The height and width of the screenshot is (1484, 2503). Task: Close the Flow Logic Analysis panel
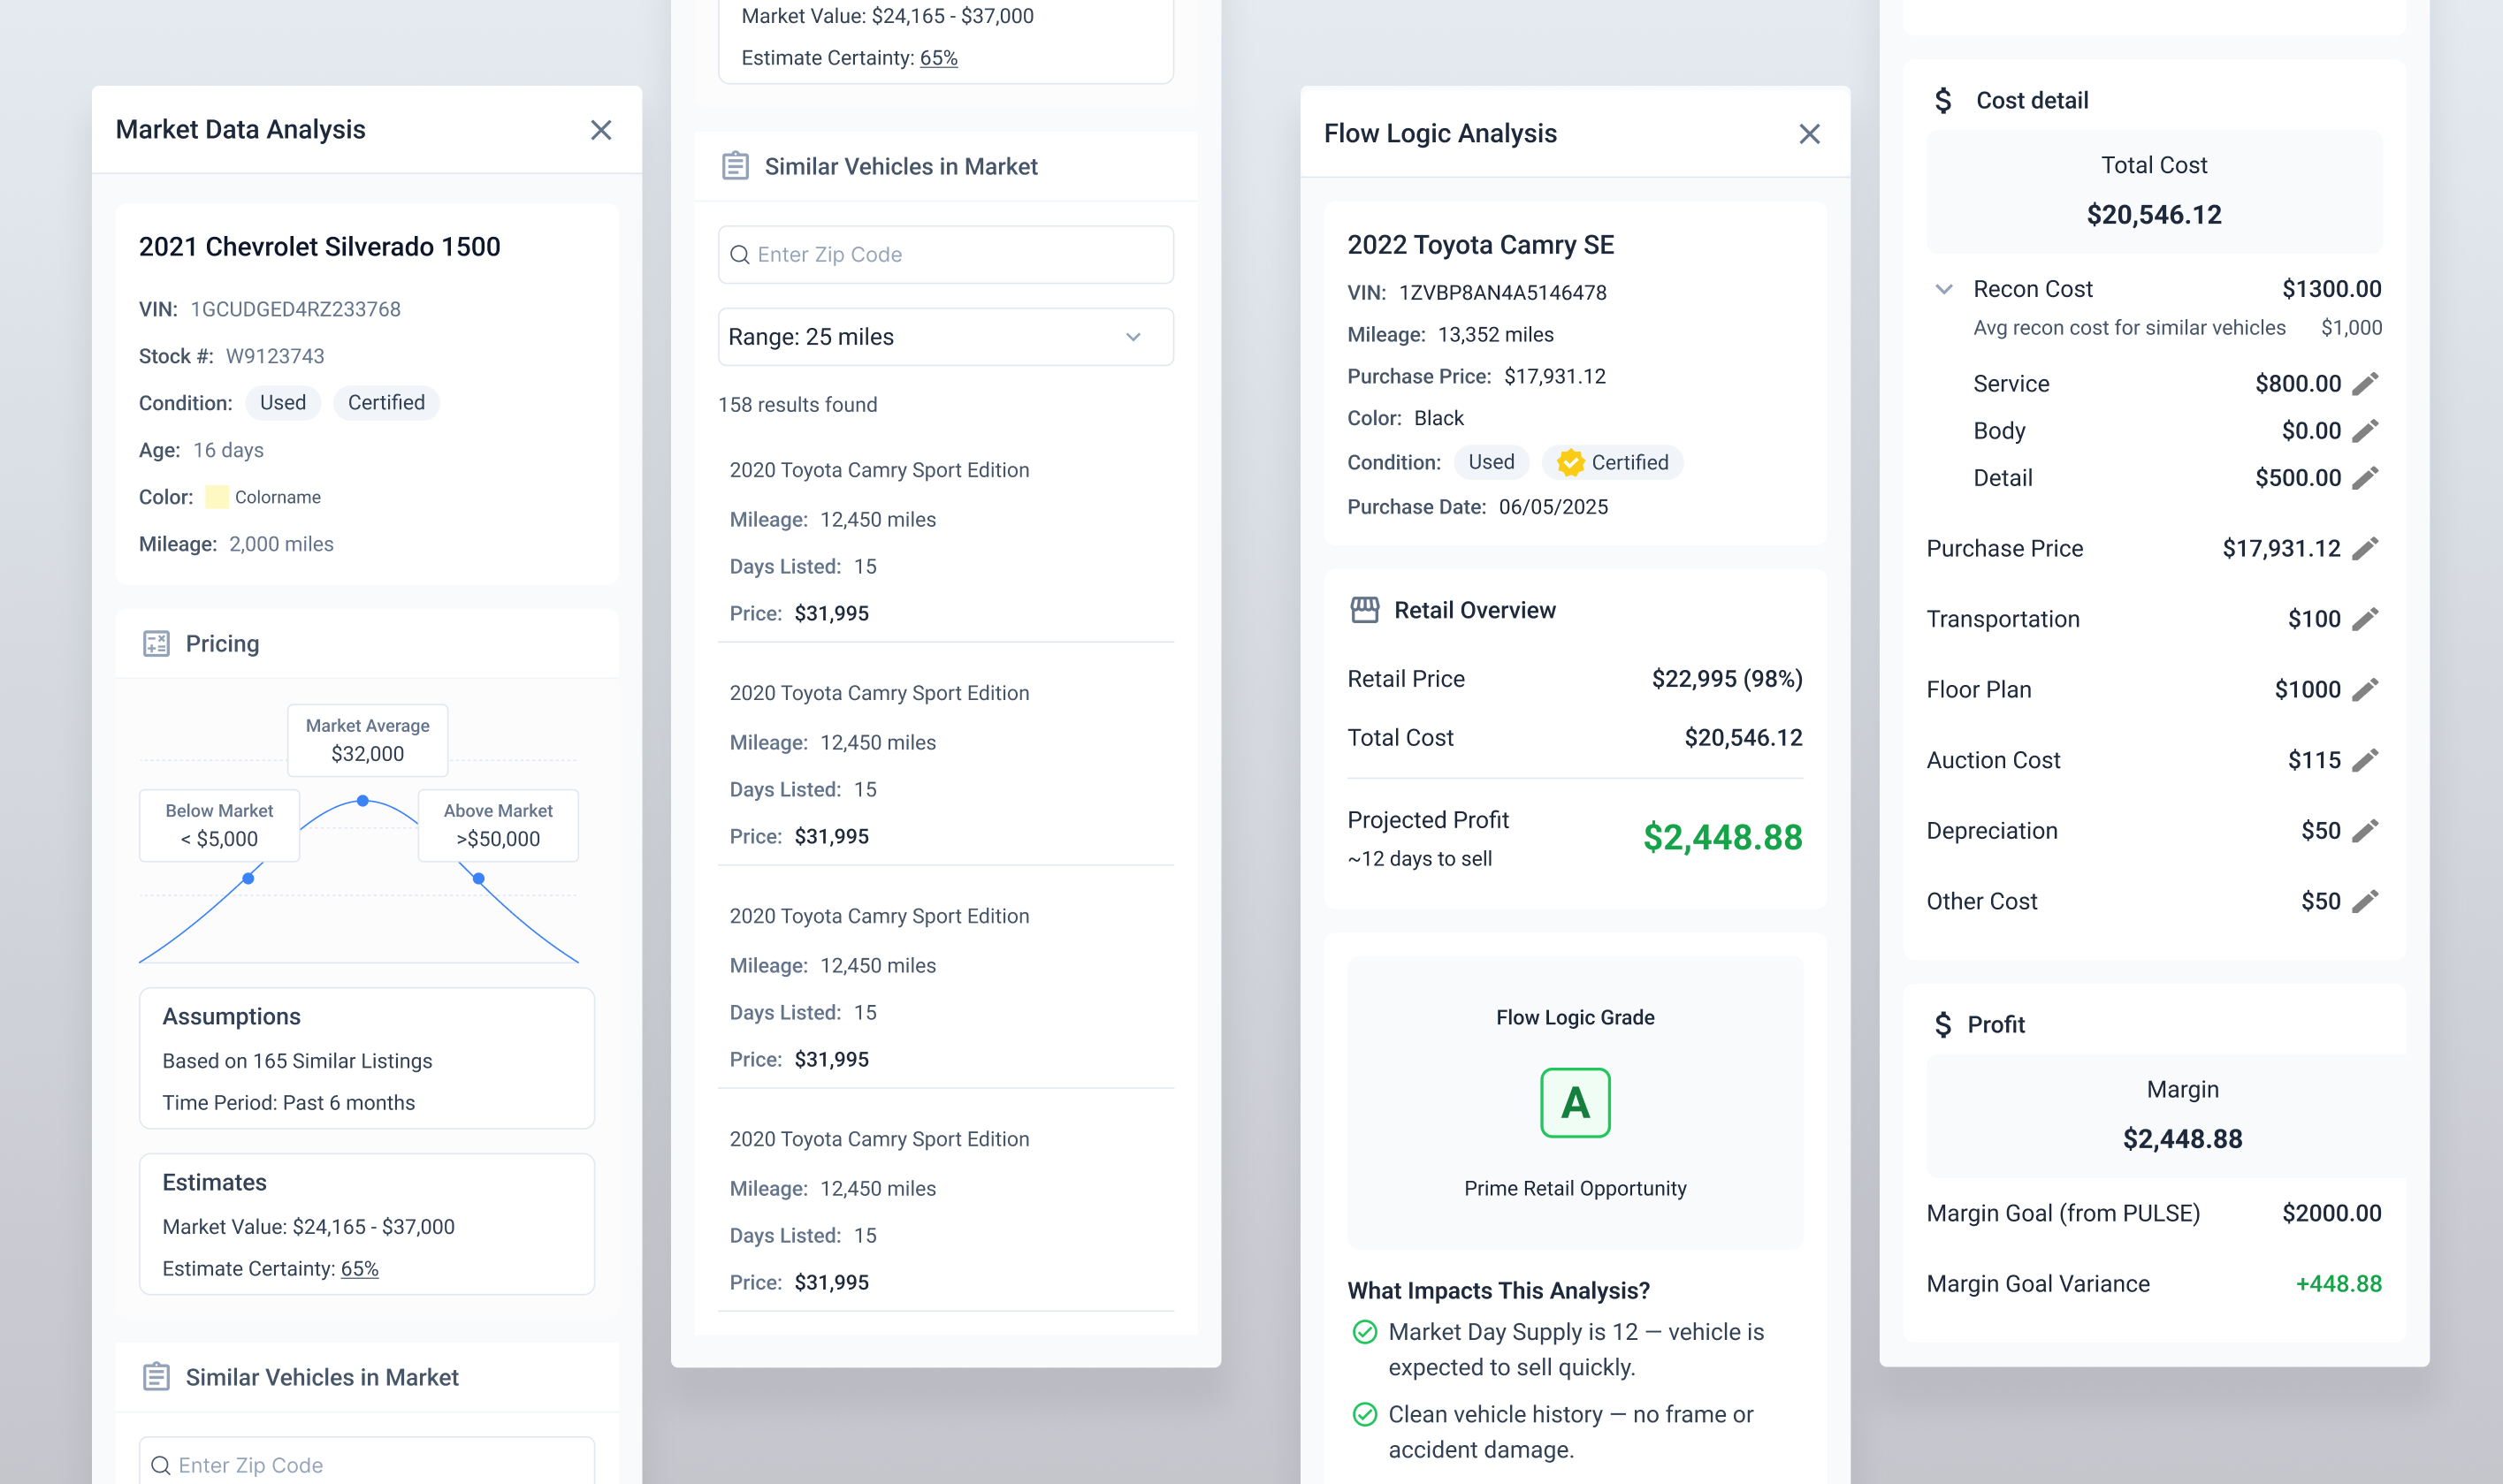1809,134
